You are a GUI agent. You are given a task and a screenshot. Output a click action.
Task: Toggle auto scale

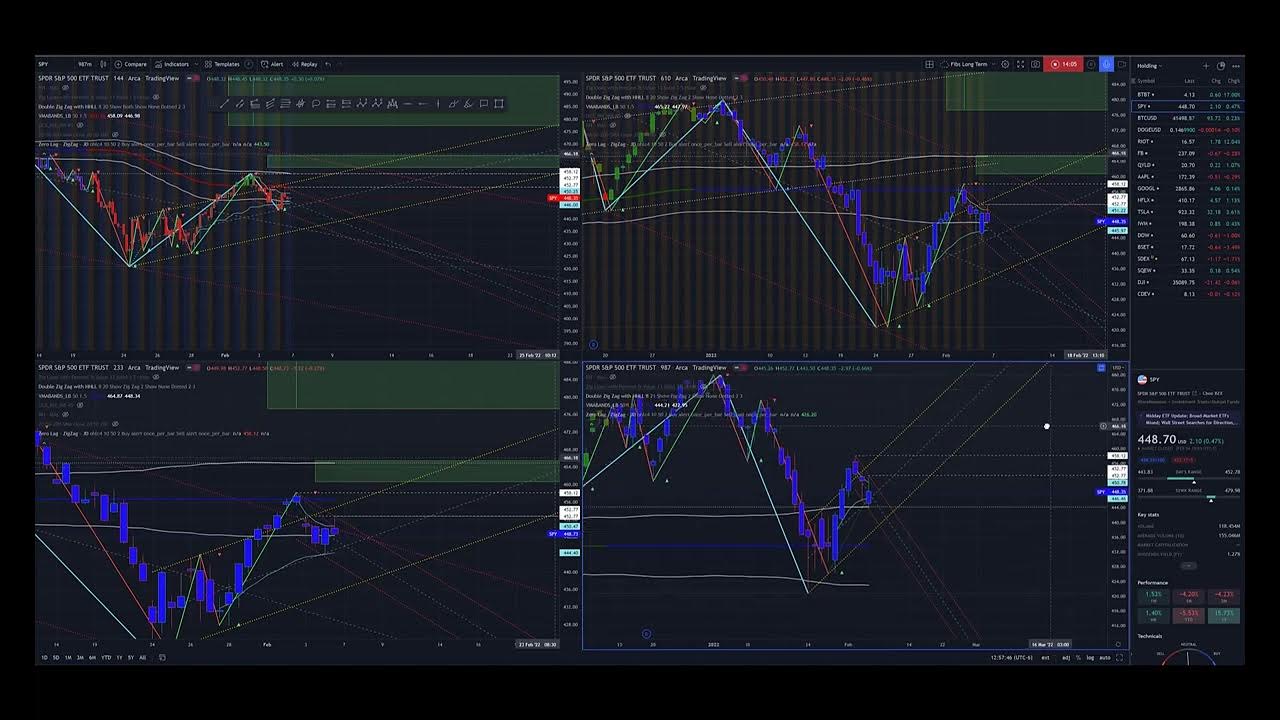click(x=1105, y=657)
